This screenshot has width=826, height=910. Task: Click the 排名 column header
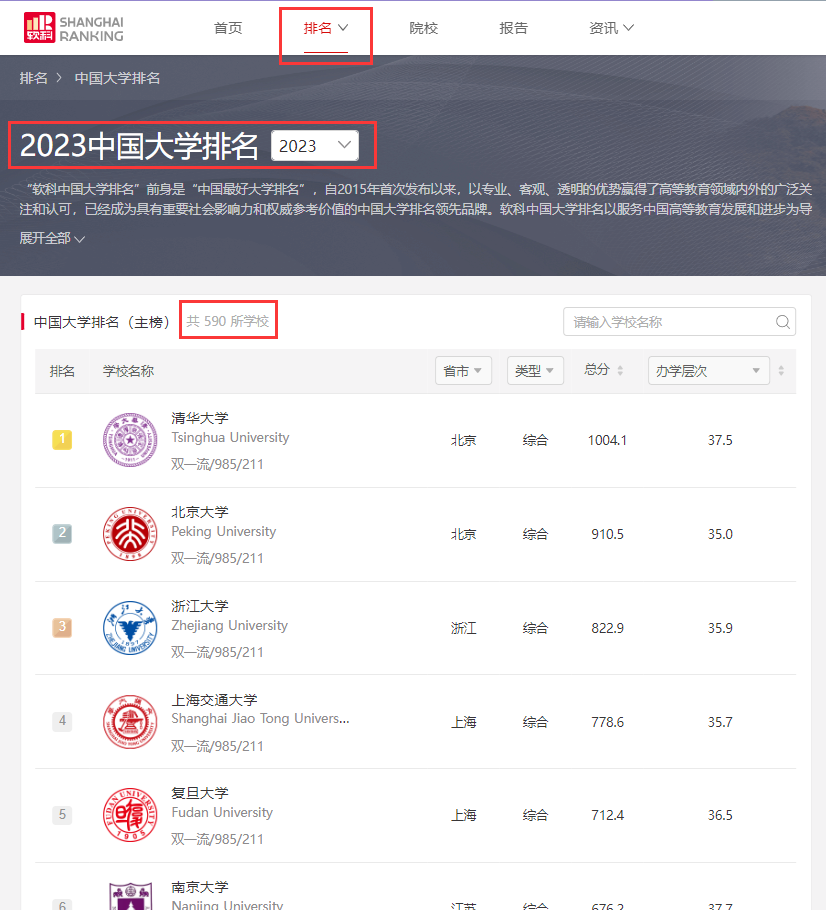(x=62, y=371)
